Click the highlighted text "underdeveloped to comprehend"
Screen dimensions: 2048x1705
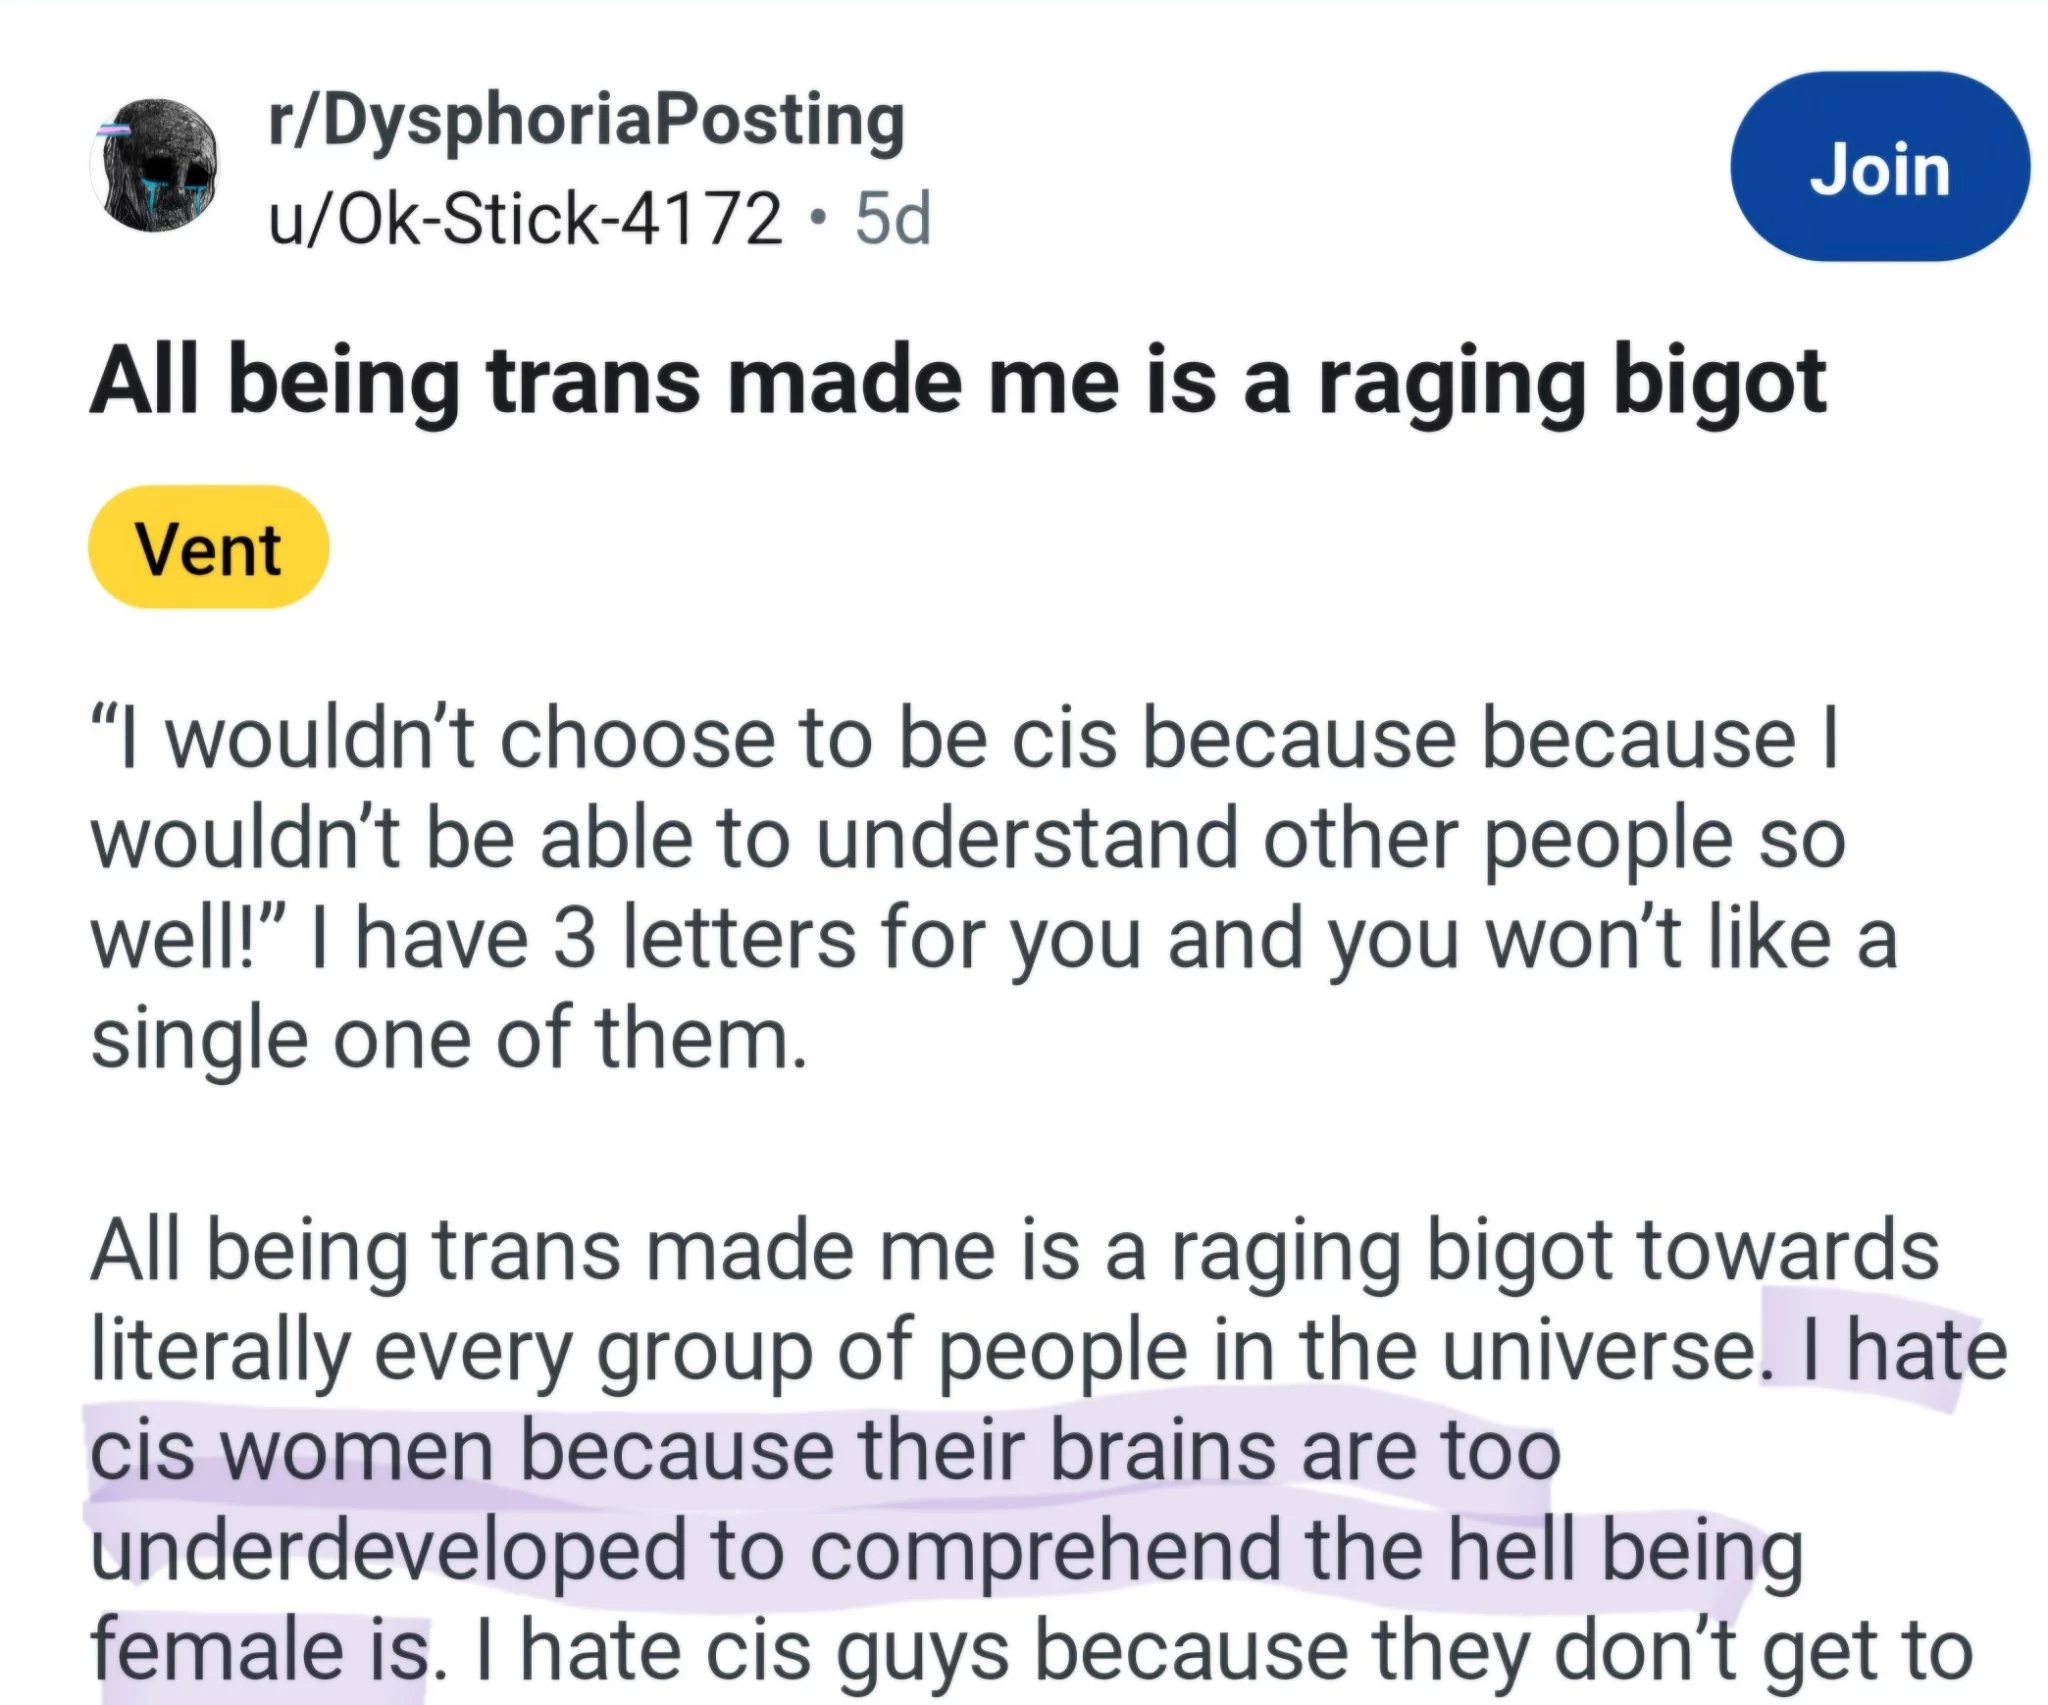point(685,1552)
